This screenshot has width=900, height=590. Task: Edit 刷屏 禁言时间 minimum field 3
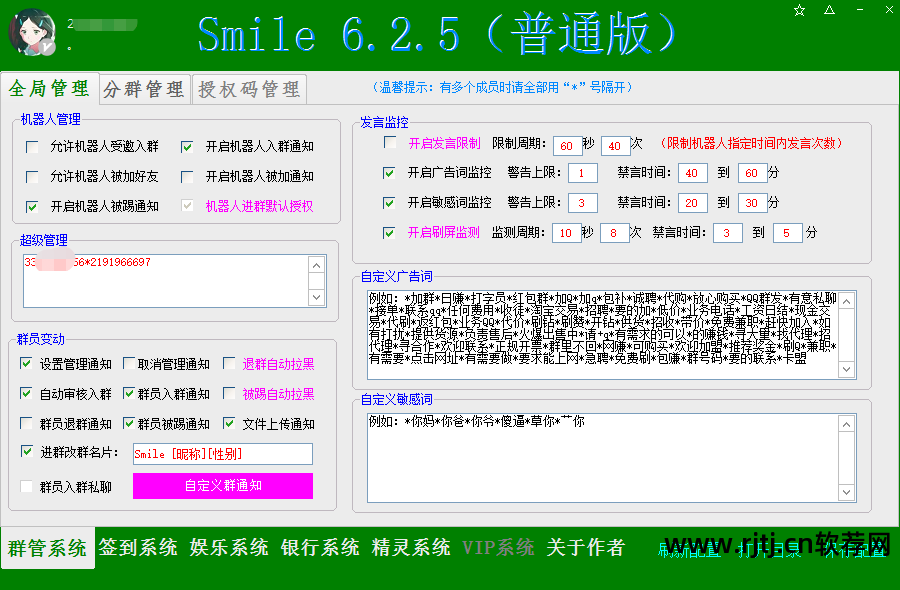[727, 232]
